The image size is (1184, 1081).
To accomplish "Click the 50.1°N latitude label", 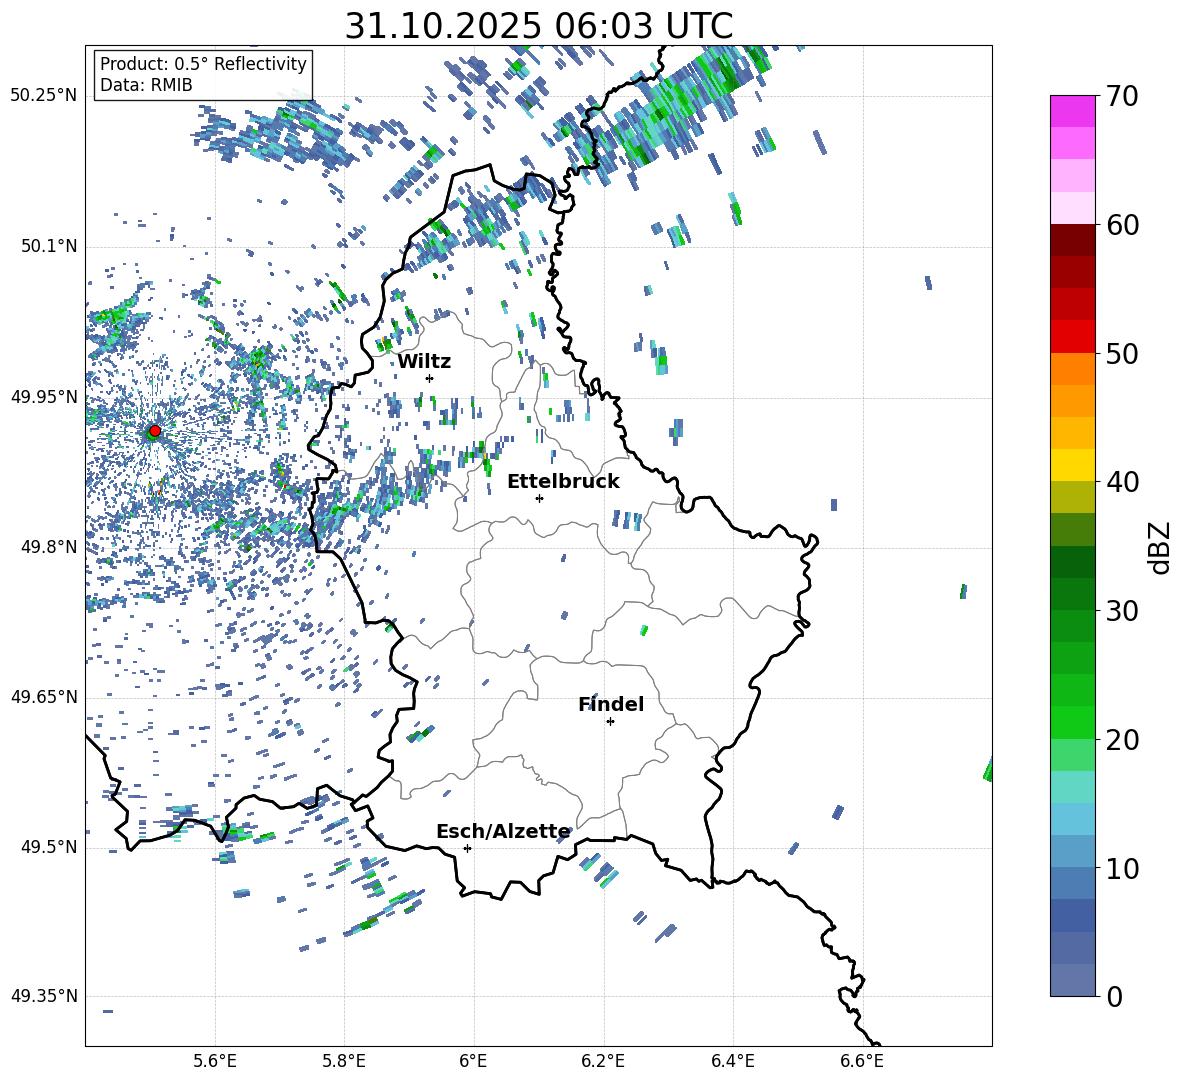I will coord(48,246).
